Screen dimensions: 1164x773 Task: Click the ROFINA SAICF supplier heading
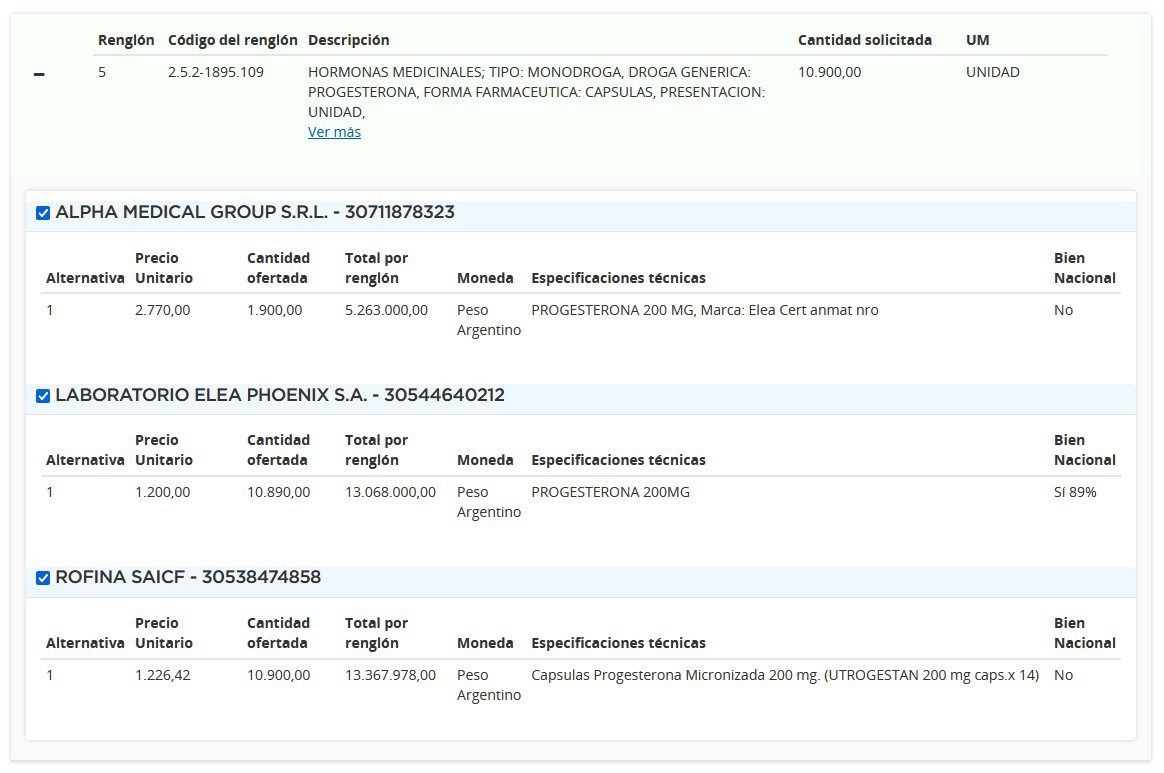[188, 577]
